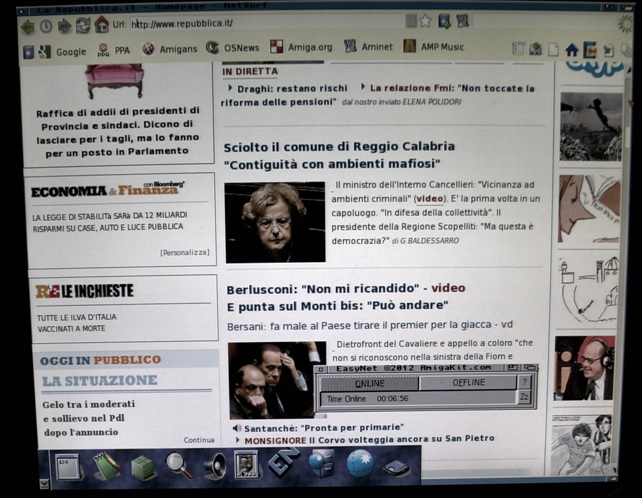This screenshot has width=642, height=498.
Task: Click the blue house icon in right toolbar
Action: (x=572, y=50)
